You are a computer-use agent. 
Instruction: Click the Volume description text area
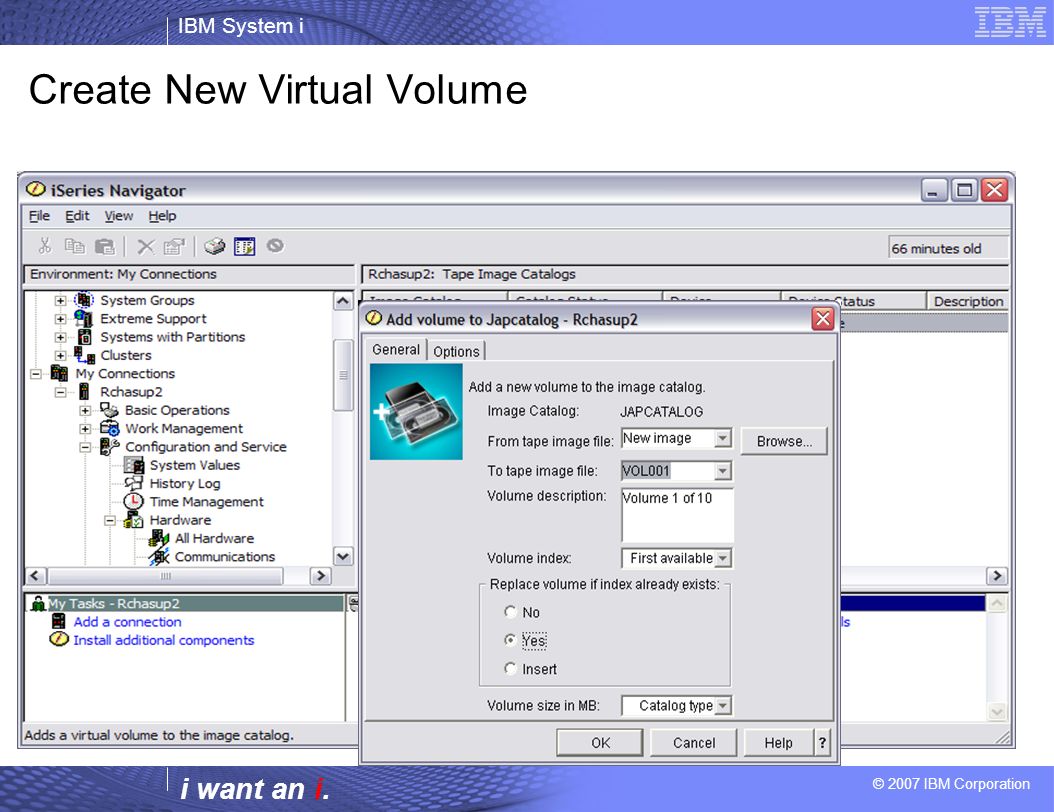(x=677, y=516)
